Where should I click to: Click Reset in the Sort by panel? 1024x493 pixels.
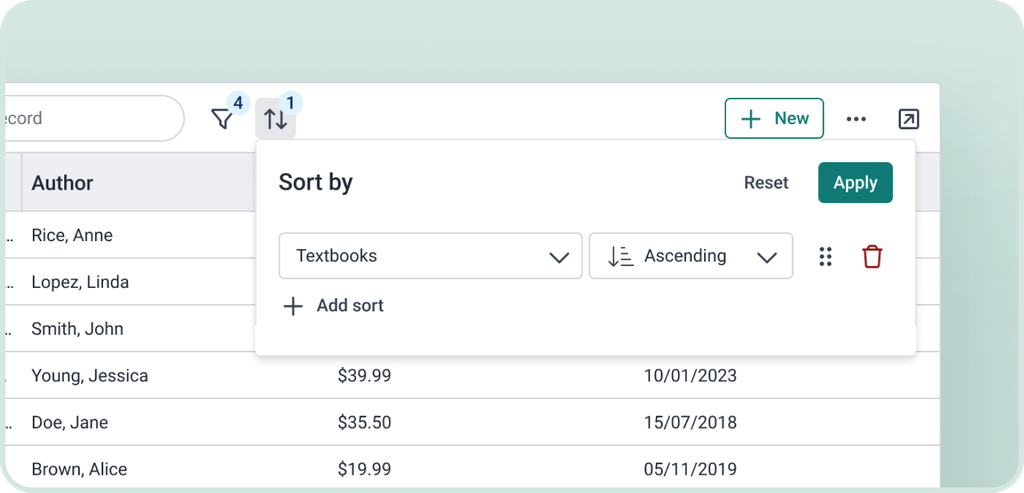click(x=766, y=183)
